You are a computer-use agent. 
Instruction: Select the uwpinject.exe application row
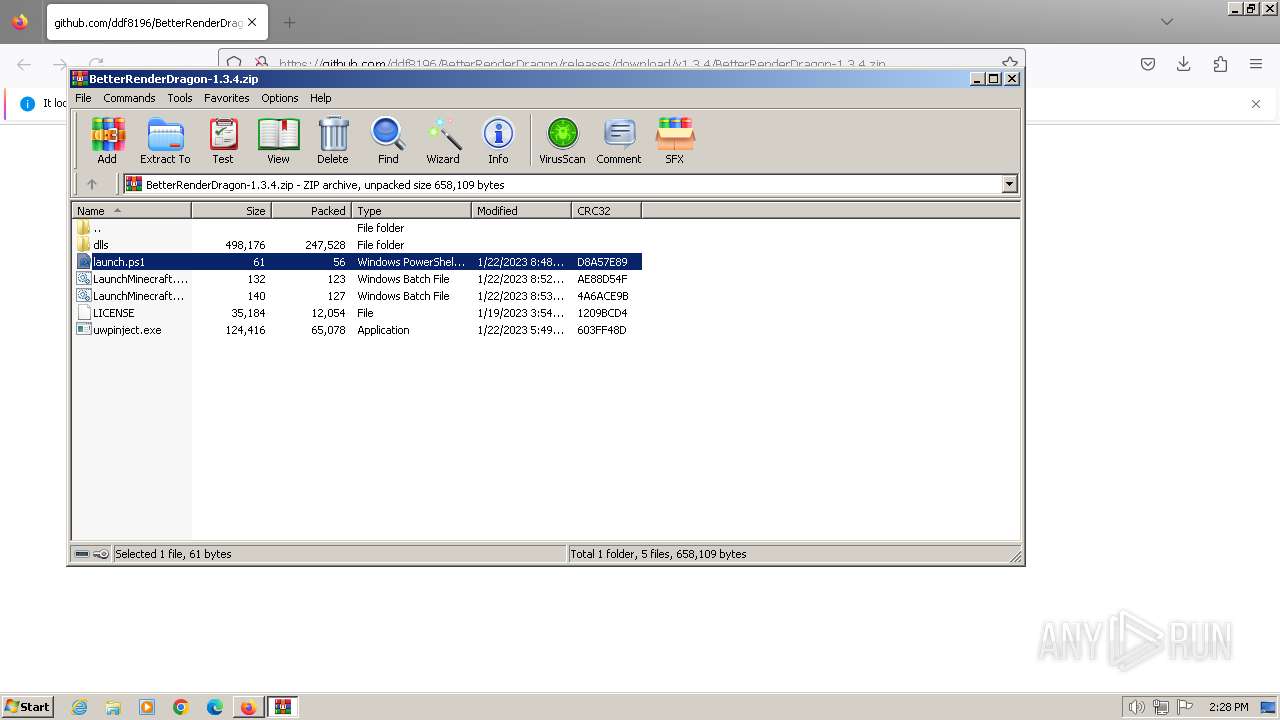357,330
